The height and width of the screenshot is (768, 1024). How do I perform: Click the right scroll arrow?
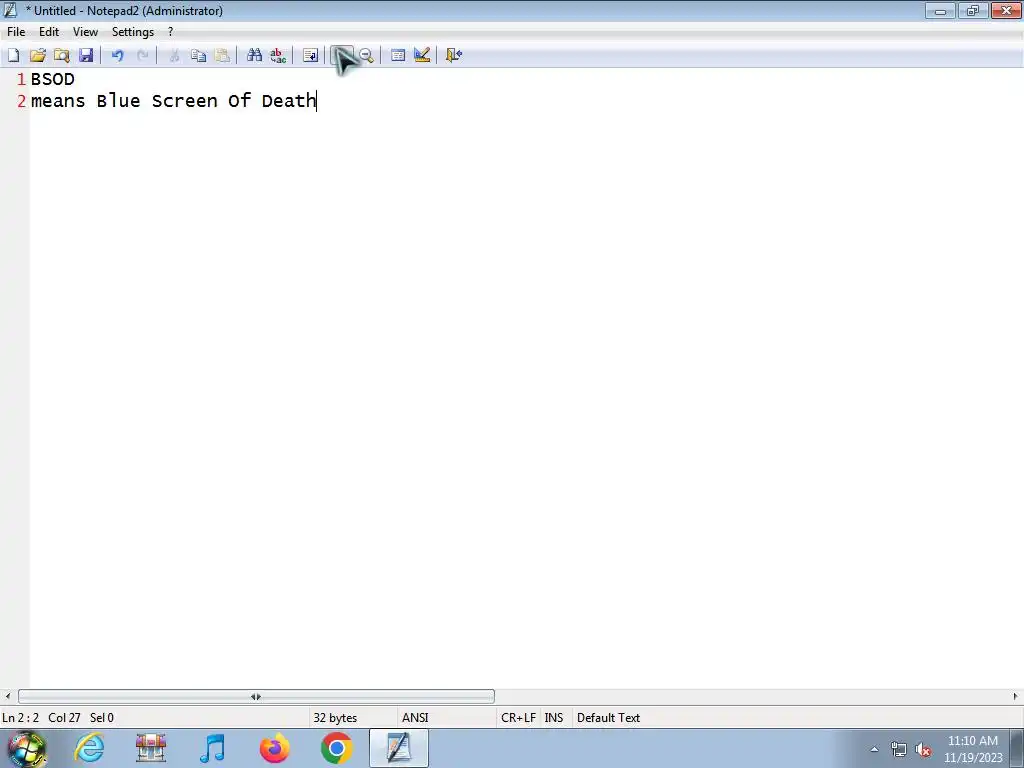tap(1016, 697)
